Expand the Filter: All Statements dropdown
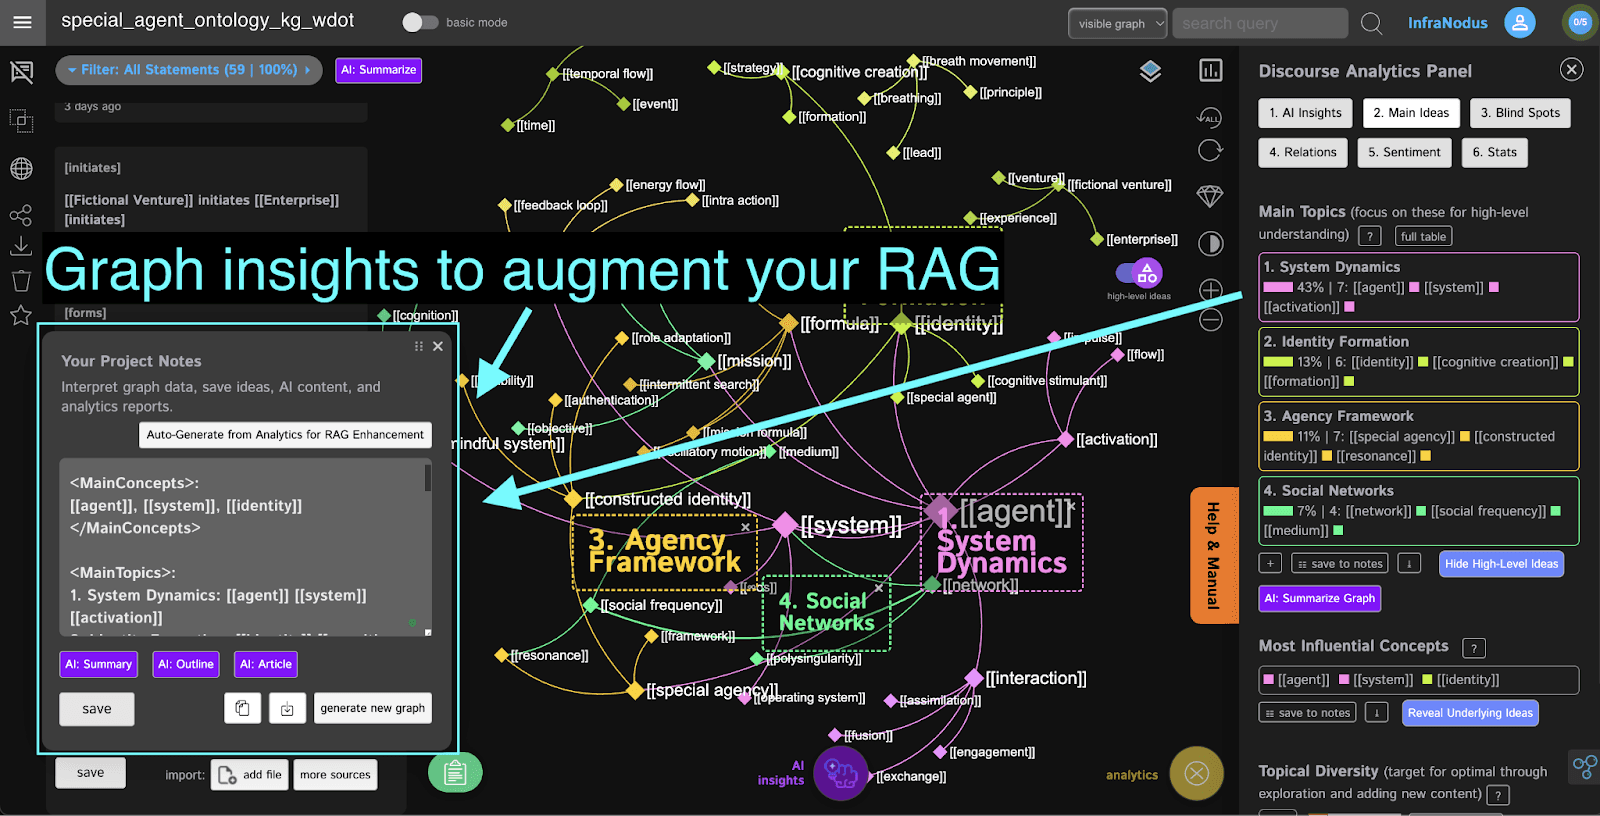This screenshot has width=1600, height=816. pyautogui.click(x=189, y=70)
